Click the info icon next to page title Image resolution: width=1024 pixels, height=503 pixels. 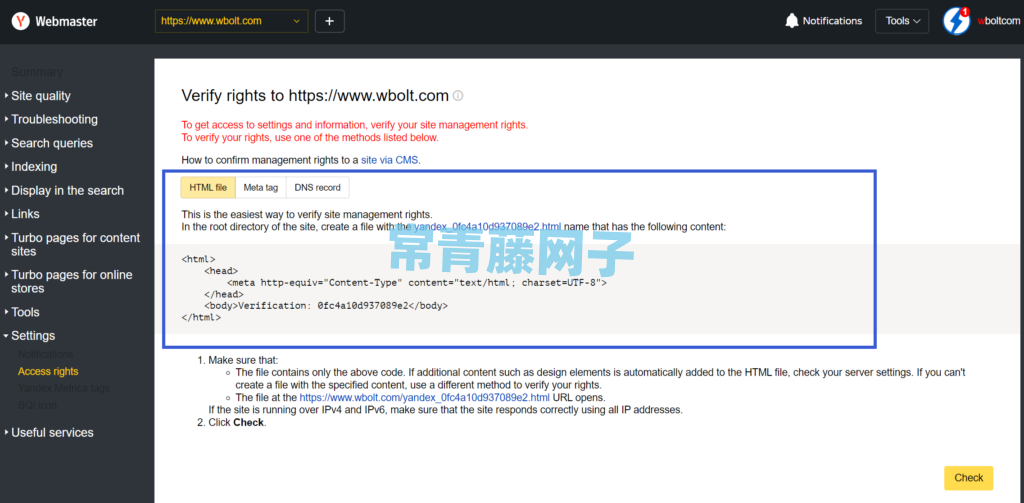(x=458, y=96)
